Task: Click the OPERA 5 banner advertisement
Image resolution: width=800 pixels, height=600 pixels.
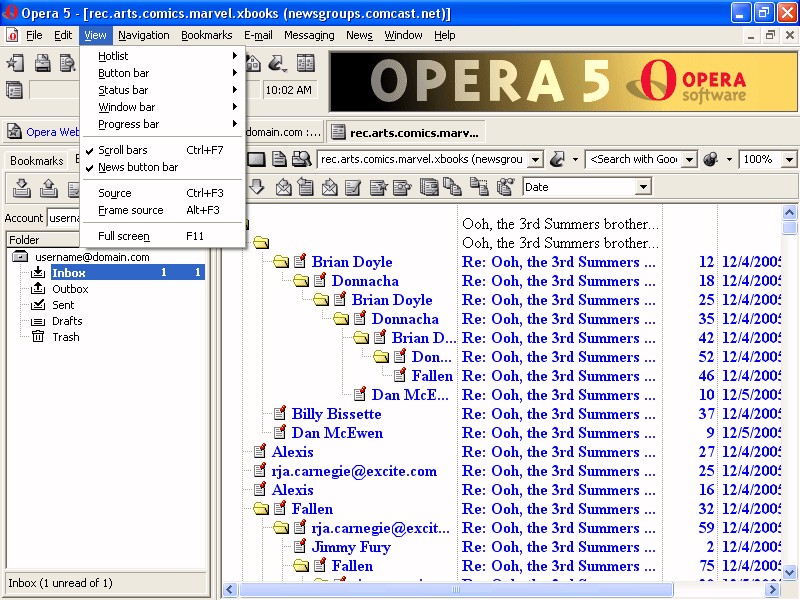Action: (x=563, y=82)
